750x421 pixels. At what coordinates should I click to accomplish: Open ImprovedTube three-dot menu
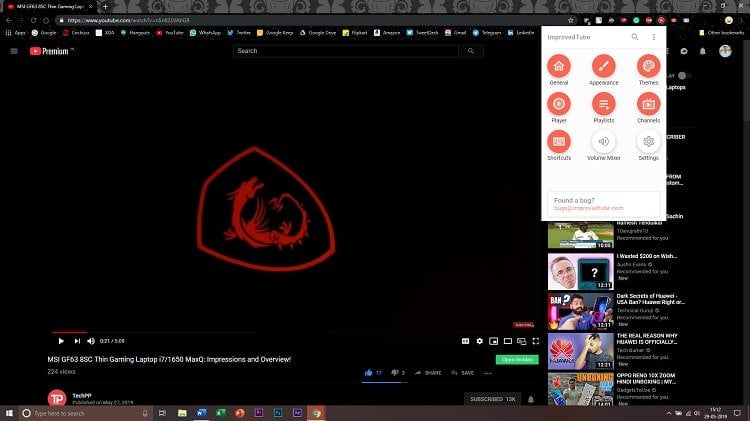pyautogui.click(x=654, y=37)
